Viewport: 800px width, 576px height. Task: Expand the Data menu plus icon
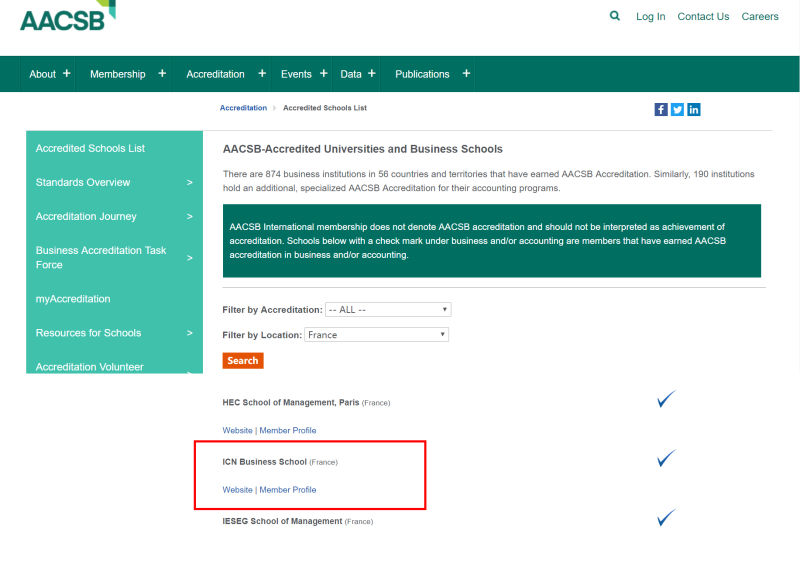(x=371, y=73)
